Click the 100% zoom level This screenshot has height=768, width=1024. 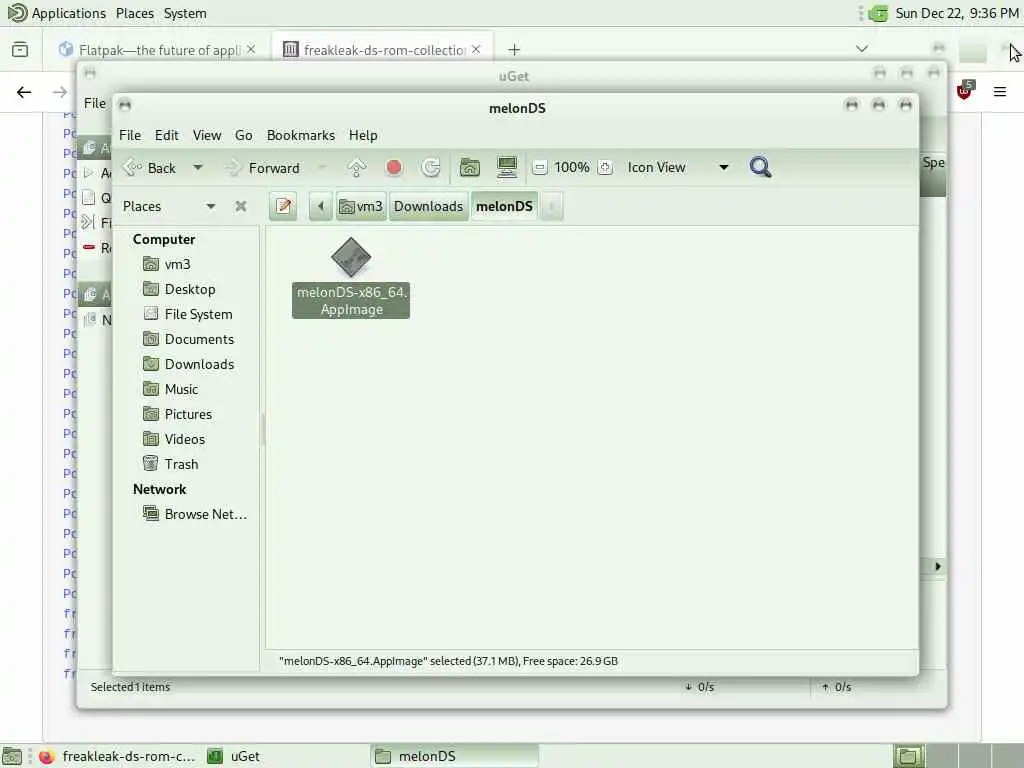tap(572, 168)
